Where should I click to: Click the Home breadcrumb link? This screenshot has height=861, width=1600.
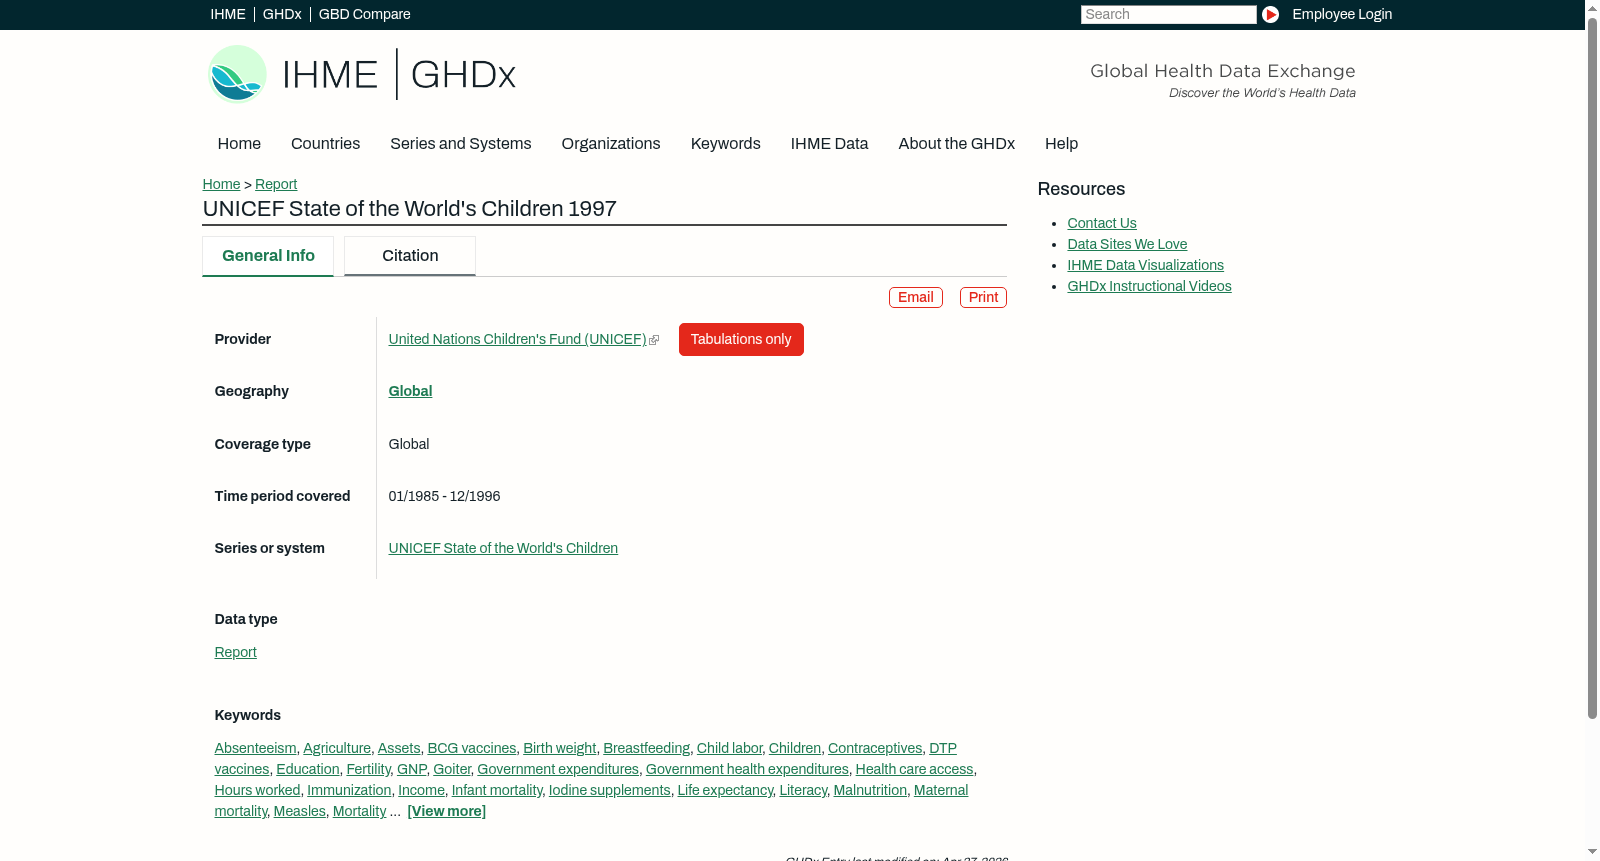click(x=221, y=184)
